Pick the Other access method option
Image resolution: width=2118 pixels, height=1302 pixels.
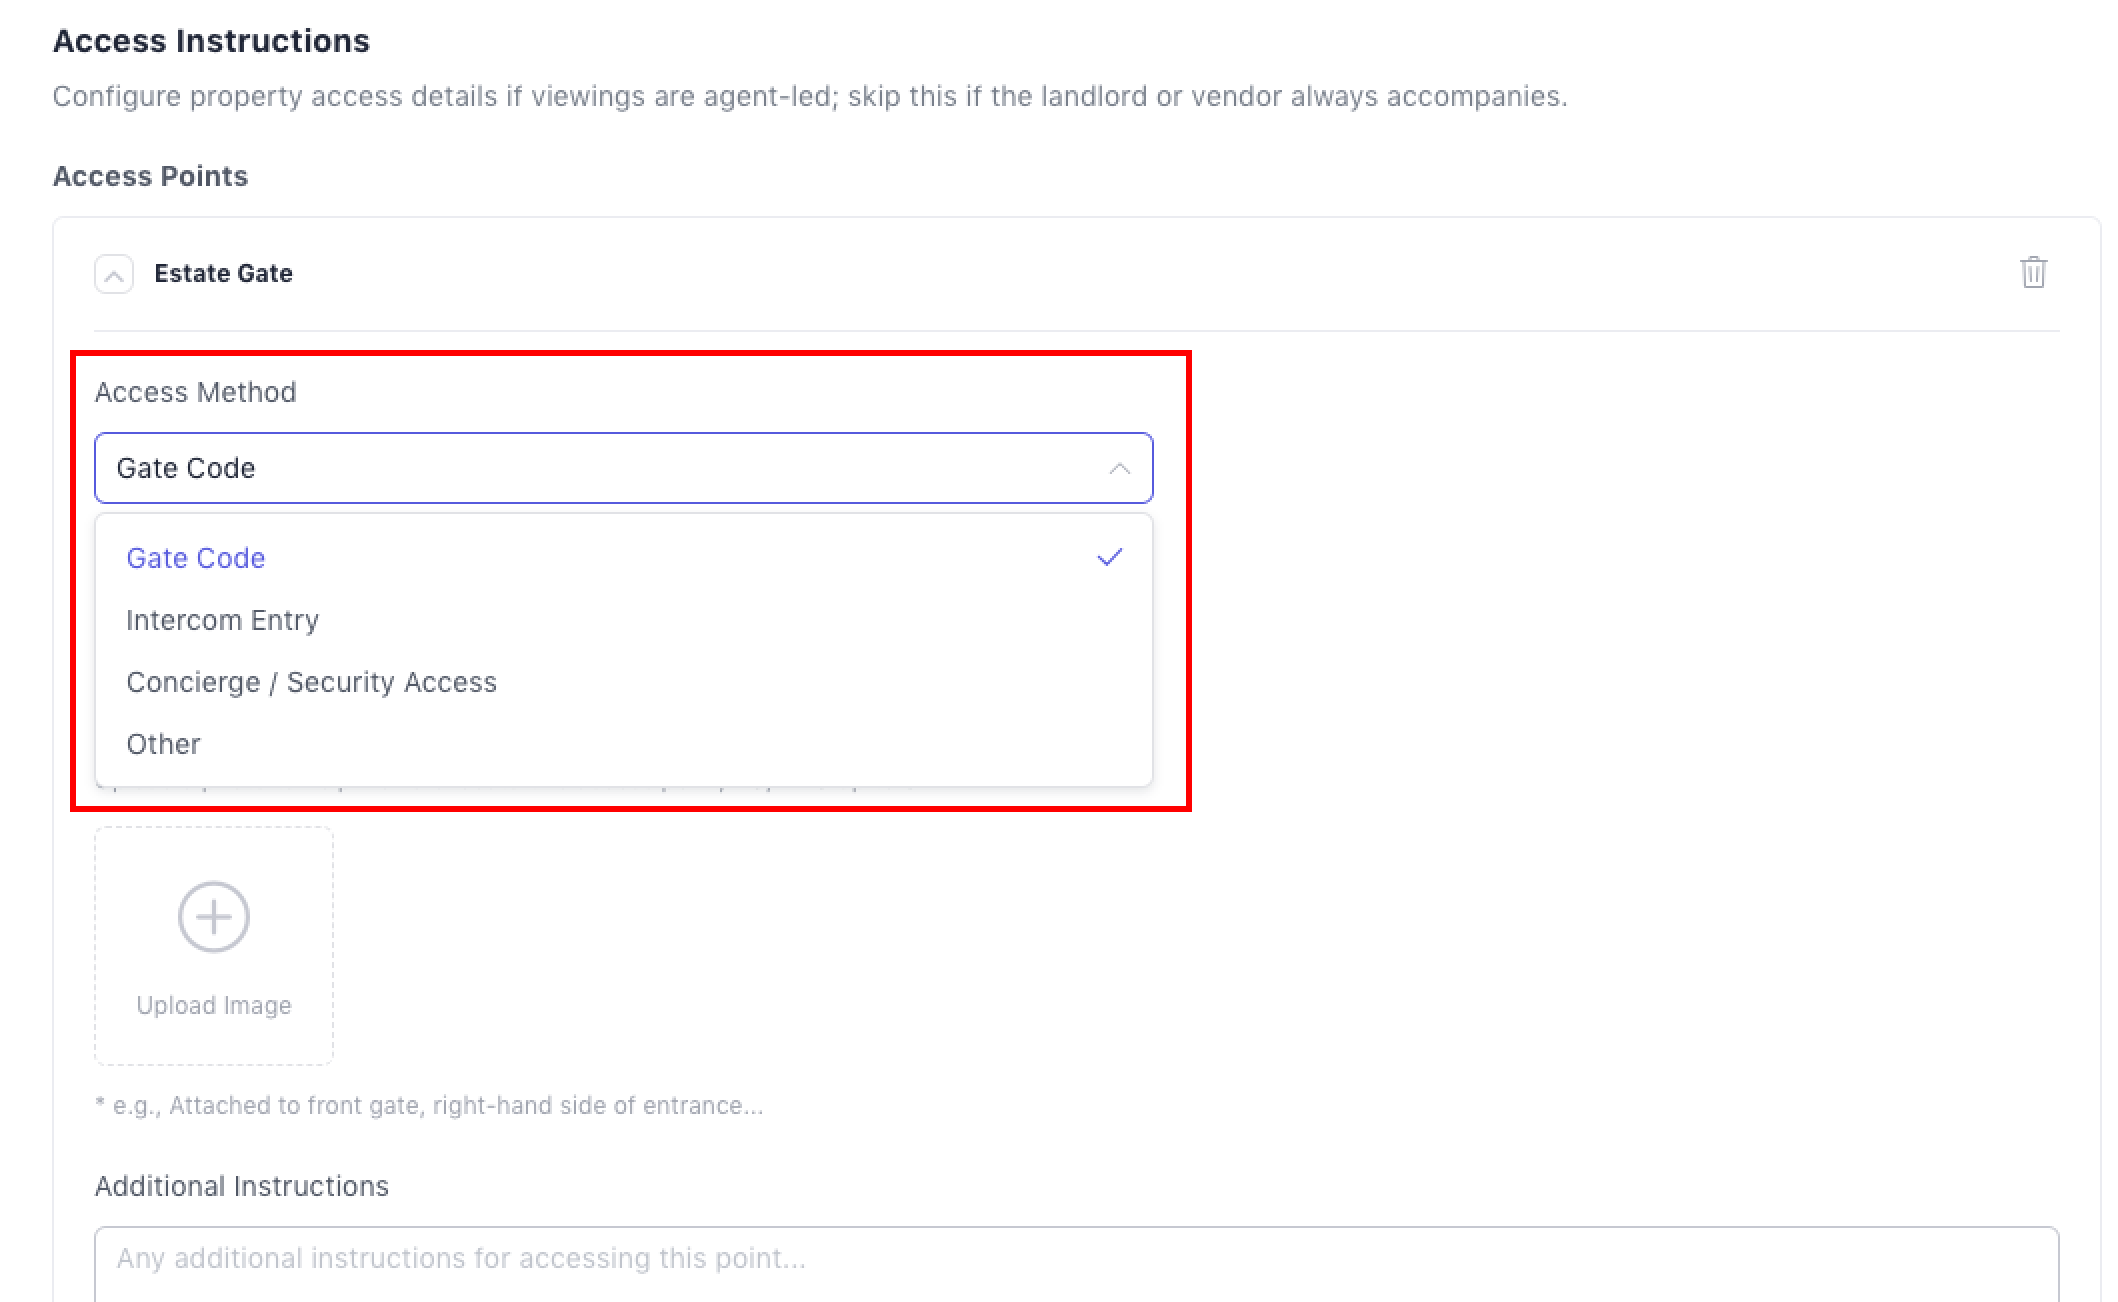point(163,745)
